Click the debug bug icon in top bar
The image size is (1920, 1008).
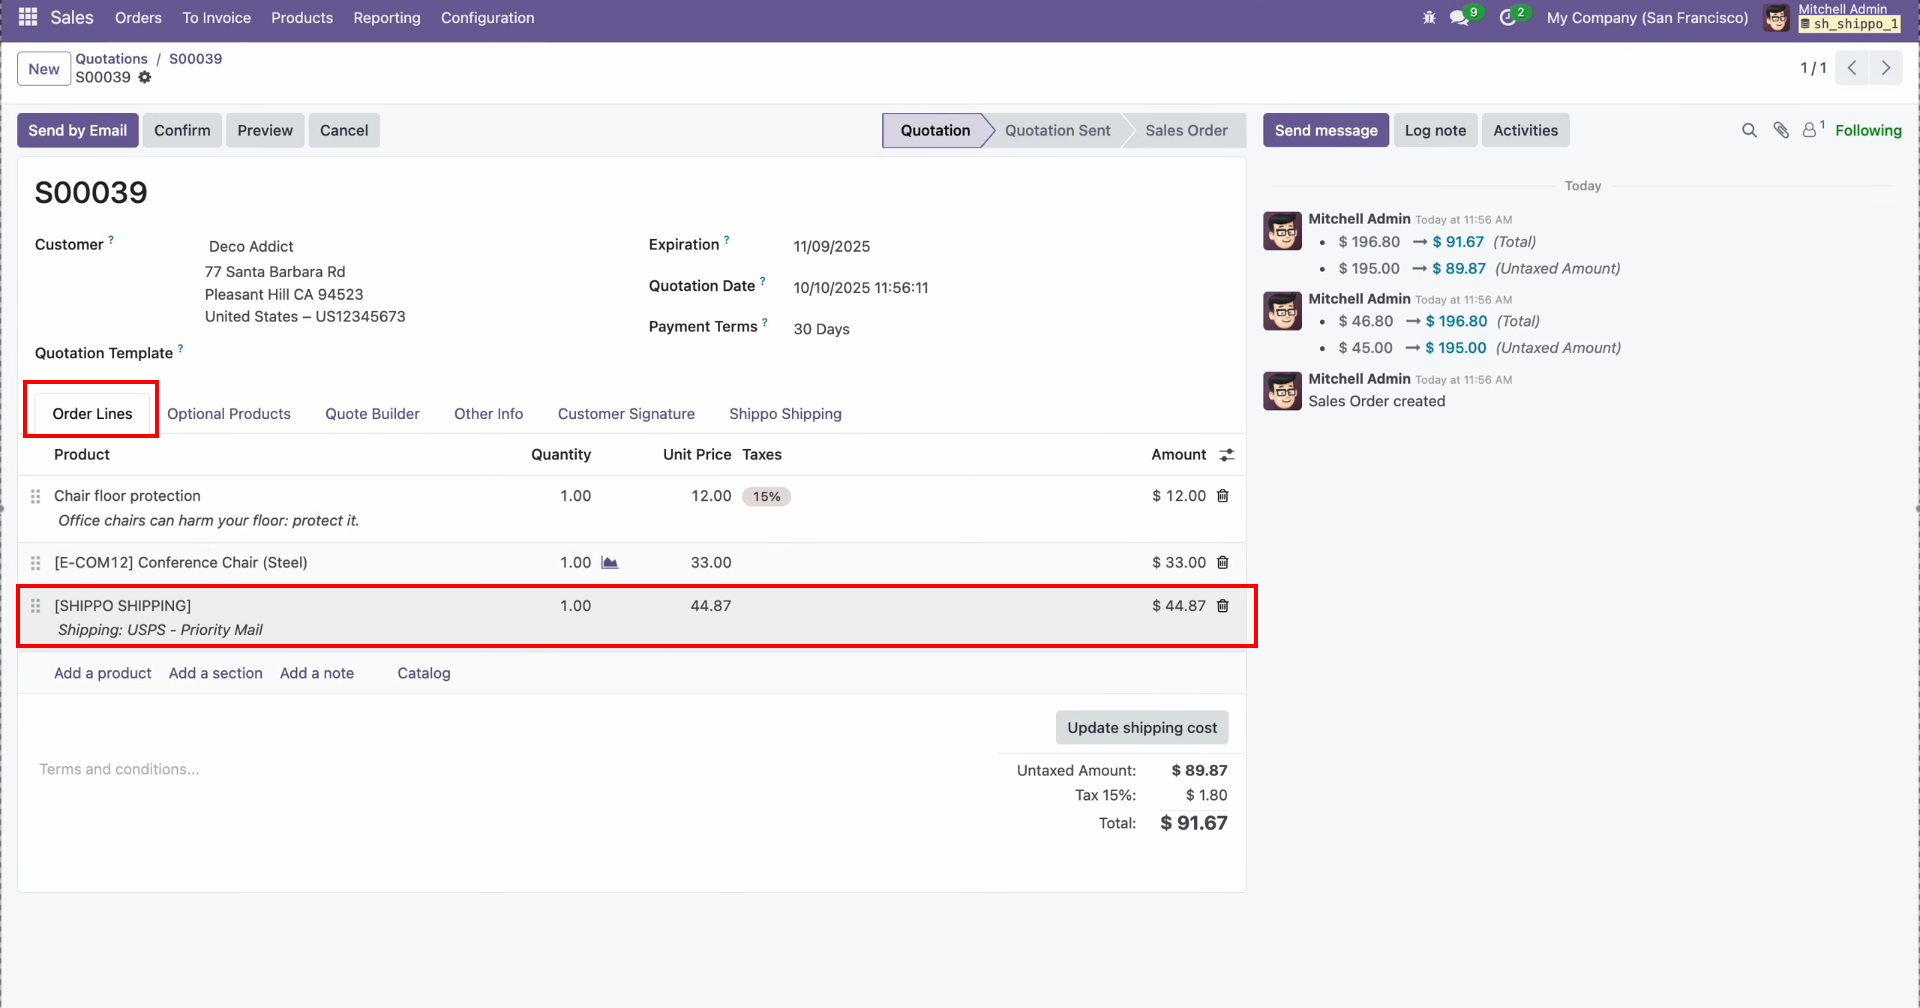(1429, 18)
